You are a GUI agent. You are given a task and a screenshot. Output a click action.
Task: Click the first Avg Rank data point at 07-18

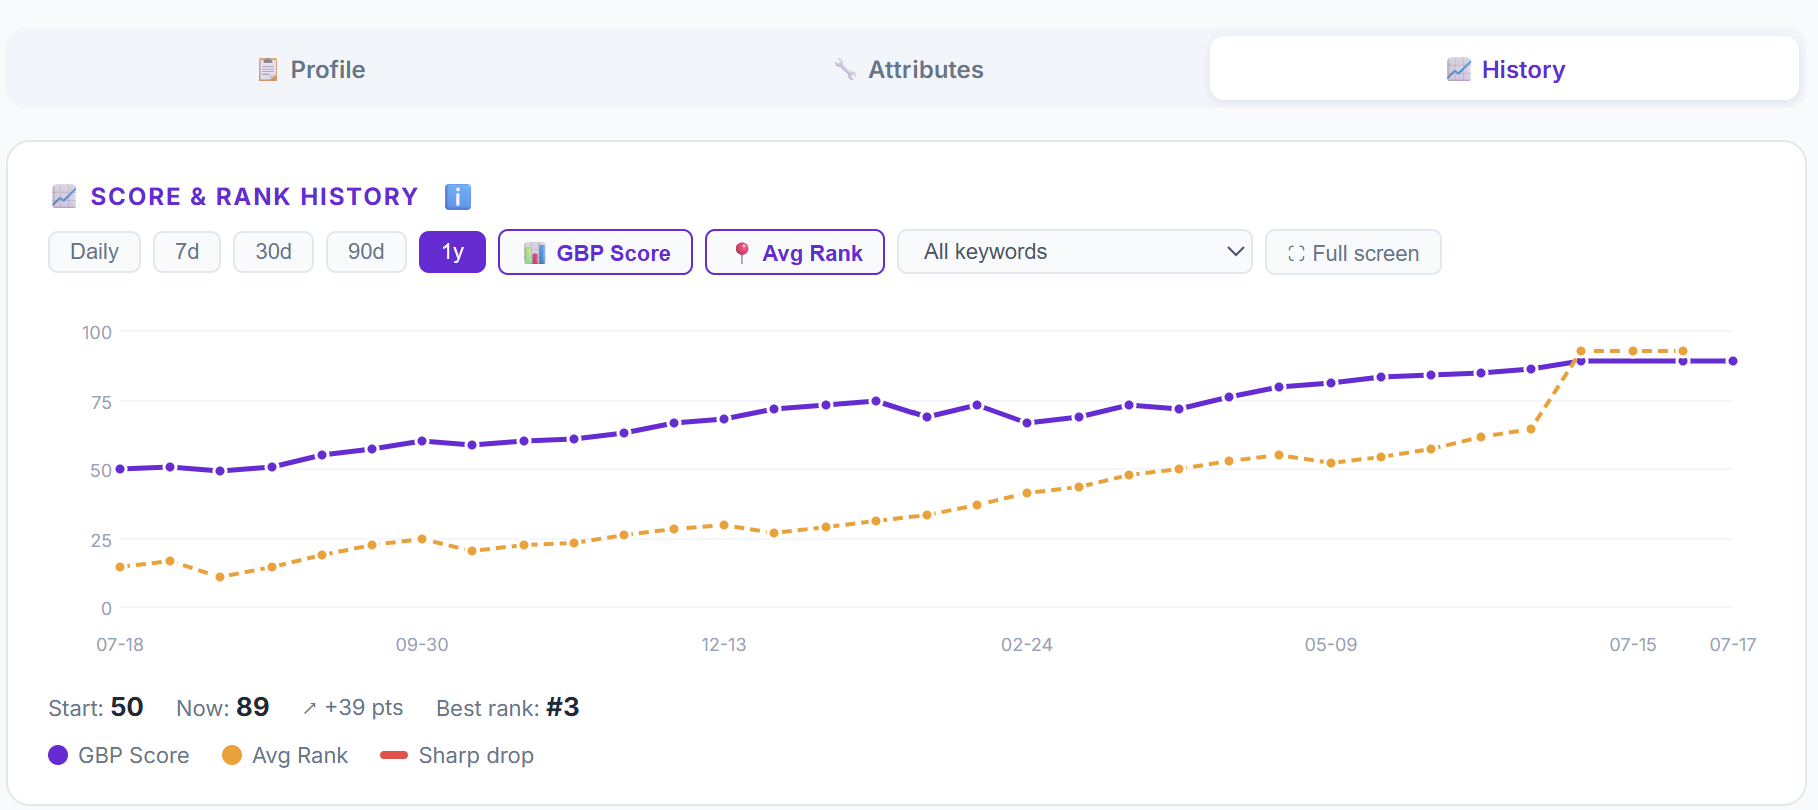(120, 567)
